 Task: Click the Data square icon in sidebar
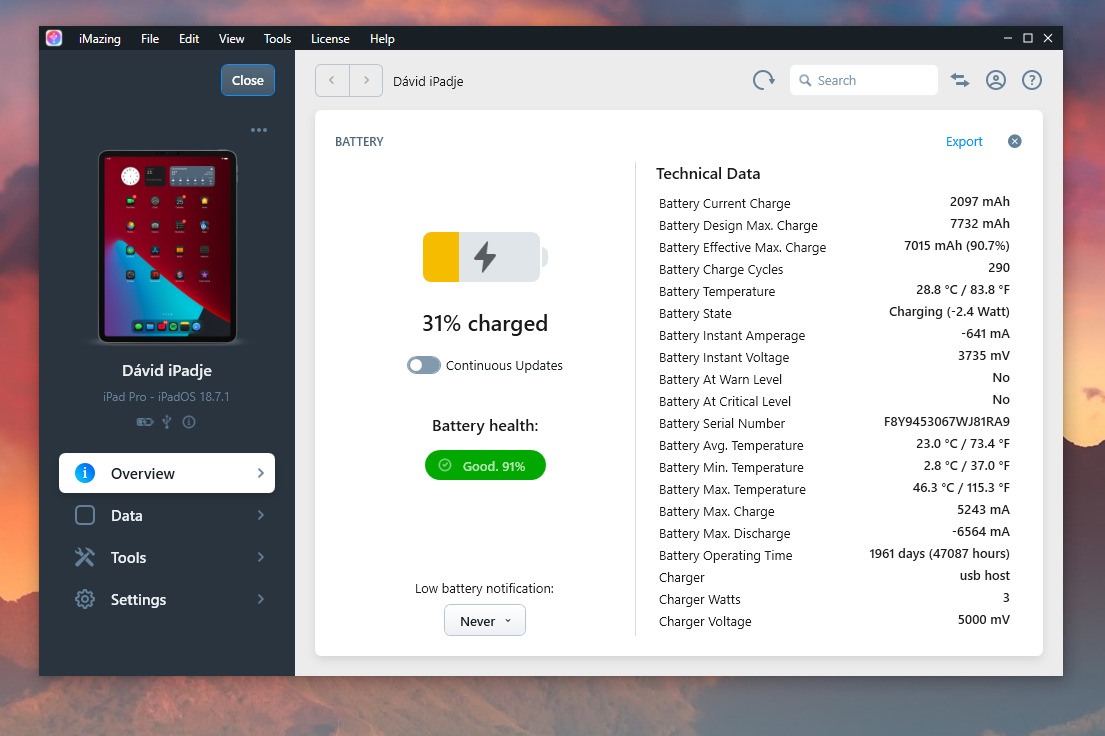pyautogui.click(x=85, y=515)
